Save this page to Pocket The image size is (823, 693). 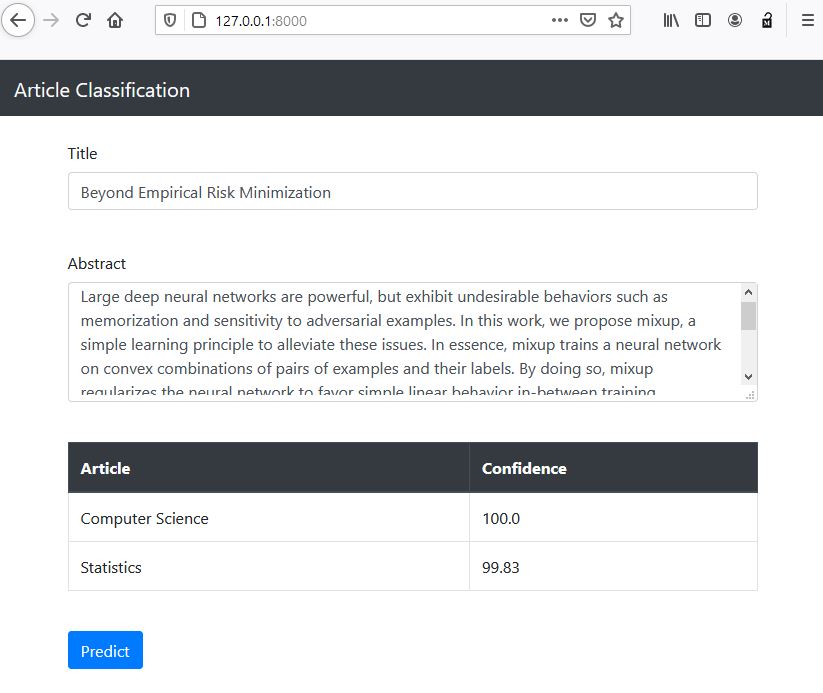pyautogui.click(x=588, y=19)
